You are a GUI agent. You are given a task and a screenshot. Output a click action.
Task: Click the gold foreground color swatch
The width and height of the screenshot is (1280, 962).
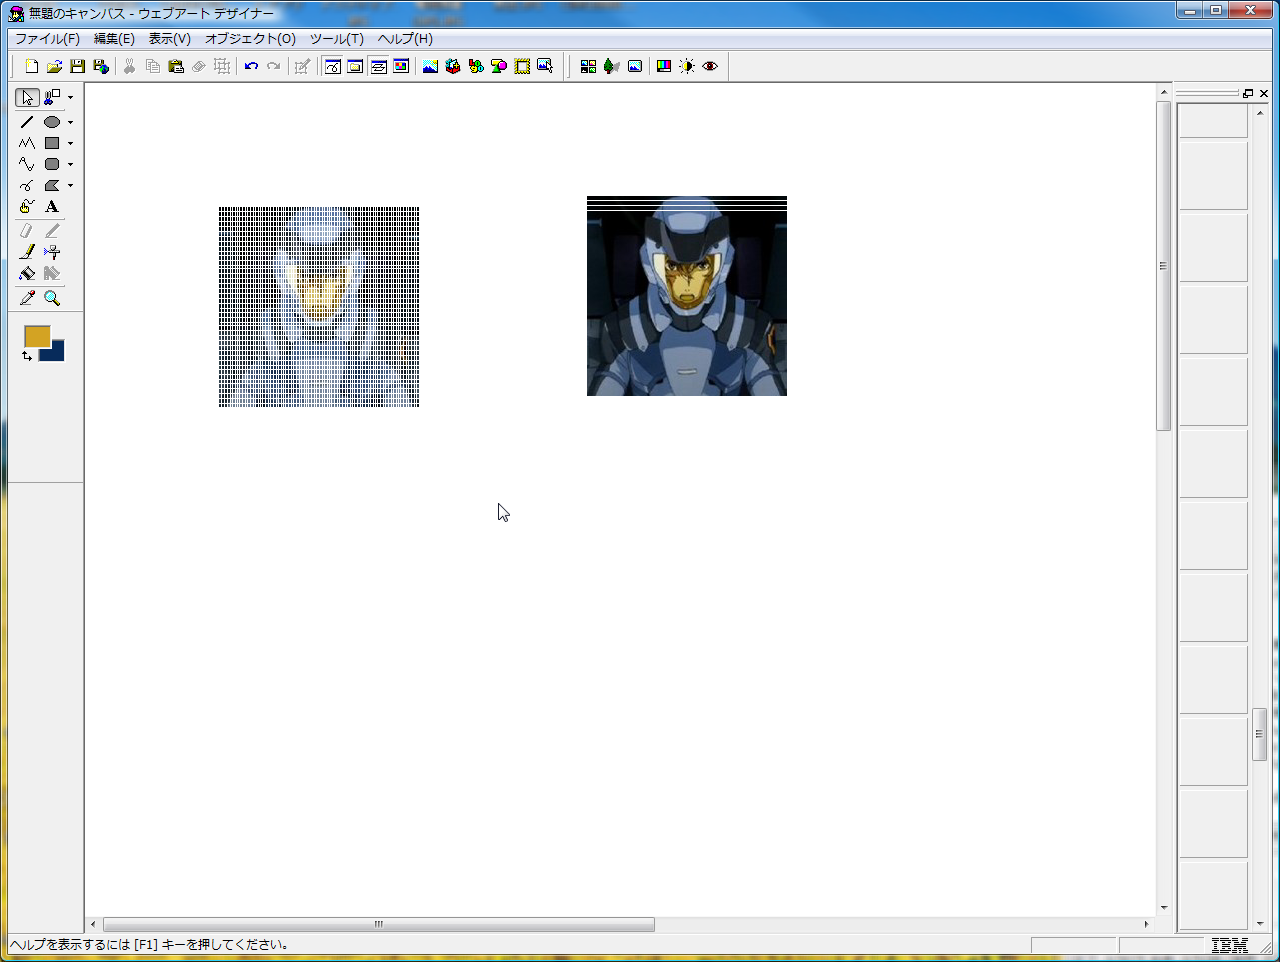tap(37, 337)
